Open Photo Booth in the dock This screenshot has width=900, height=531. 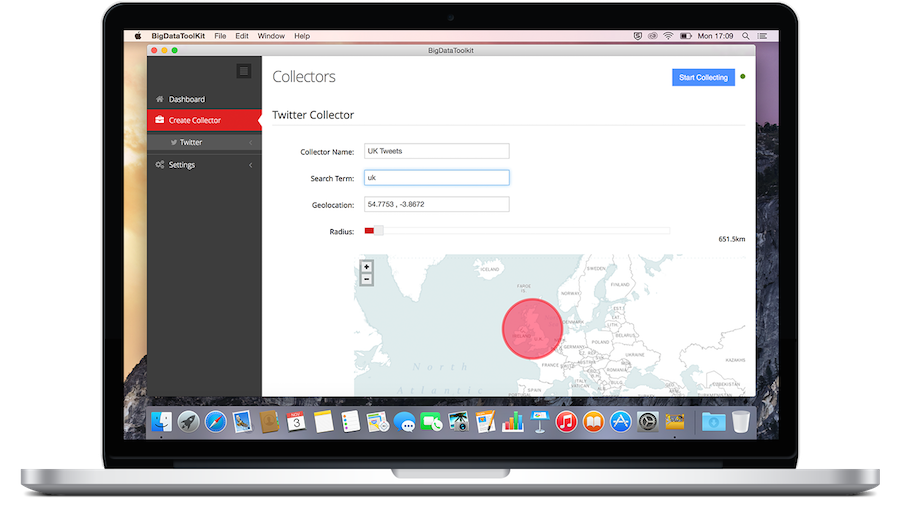[459, 422]
